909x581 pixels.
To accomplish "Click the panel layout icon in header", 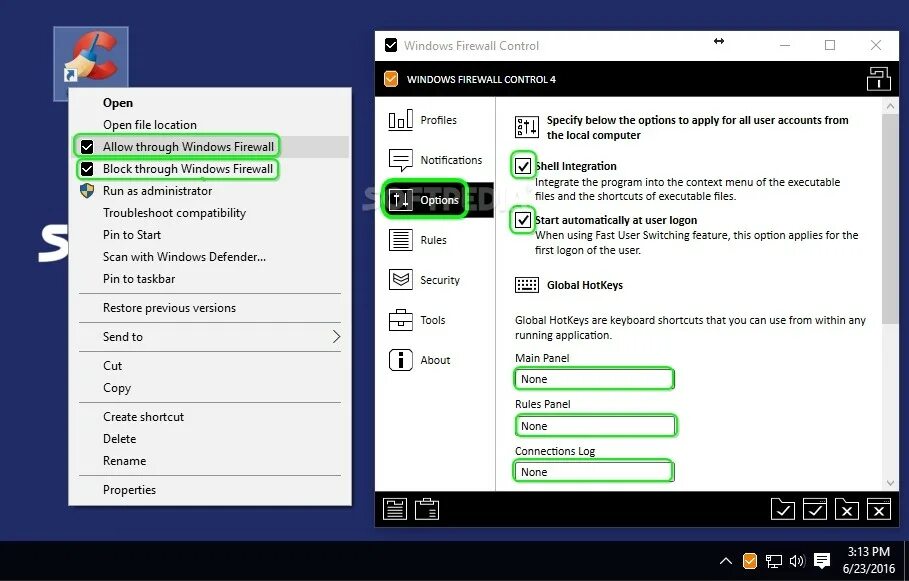I will 878,79.
